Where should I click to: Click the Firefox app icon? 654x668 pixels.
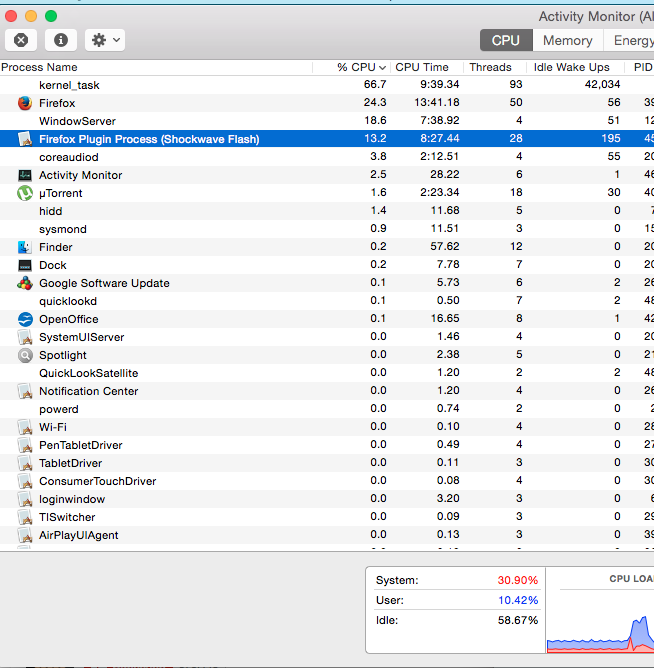pos(25,103)
